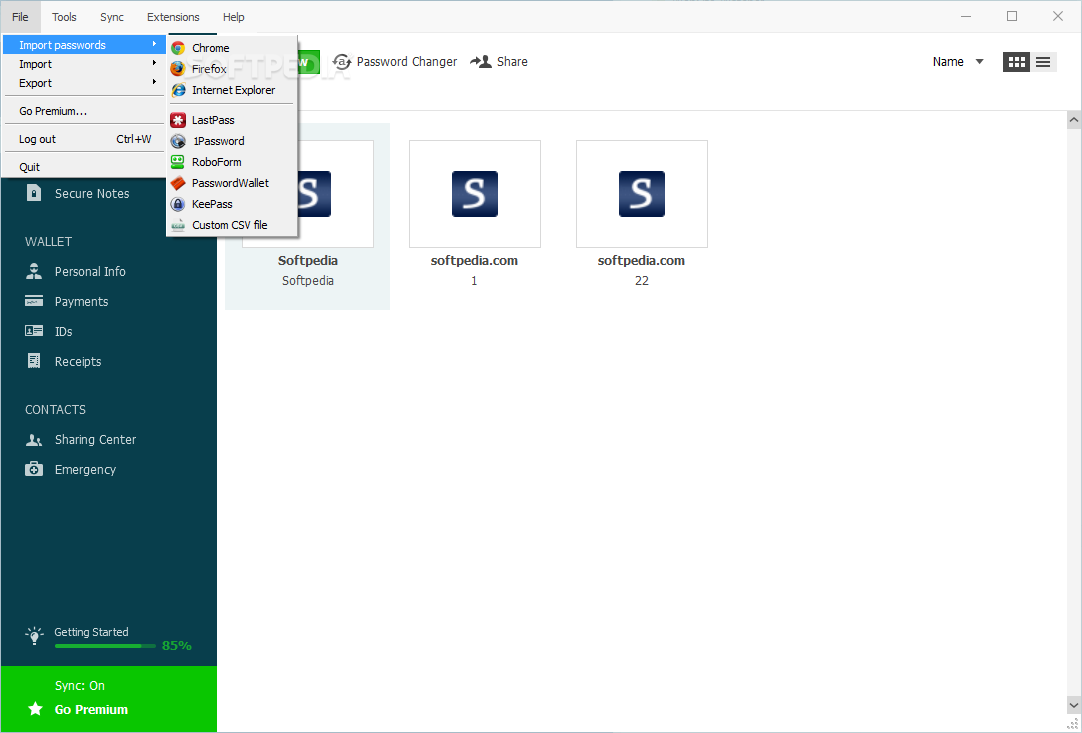Open the Help menu
This screenshot has width=1082, height=733.
tap(233, 17)
